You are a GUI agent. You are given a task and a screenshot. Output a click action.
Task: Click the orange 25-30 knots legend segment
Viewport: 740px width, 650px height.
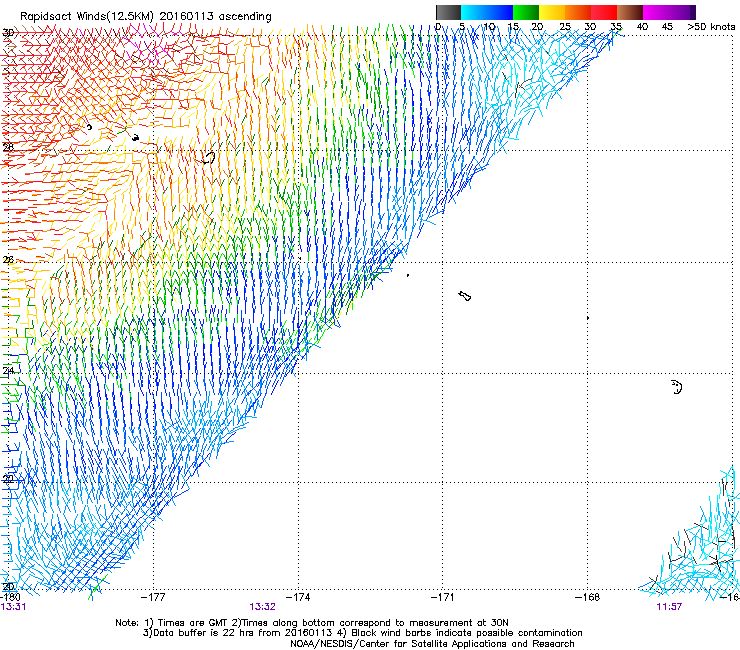coord(578,12)
